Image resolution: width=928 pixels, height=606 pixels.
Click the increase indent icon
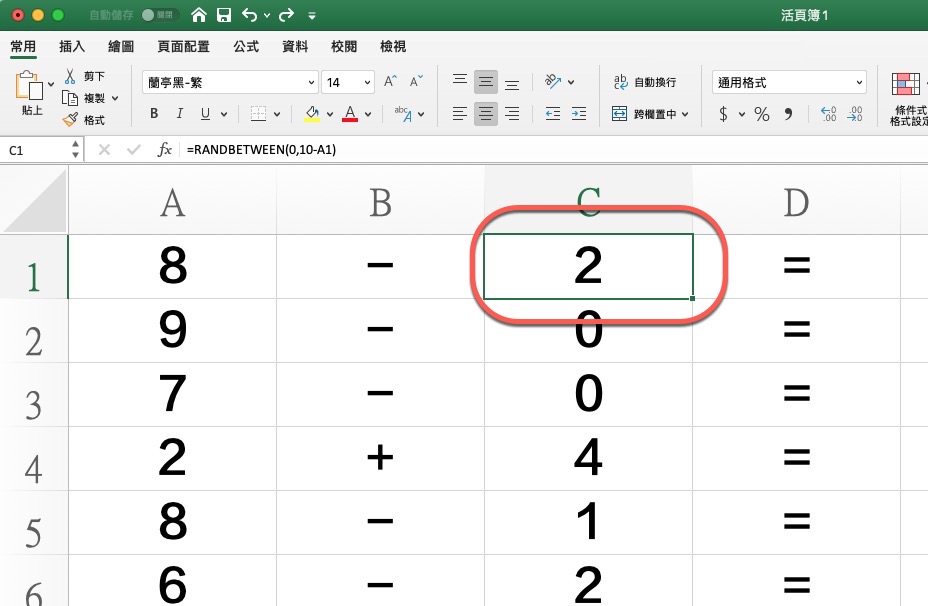[x=580, y=114]
